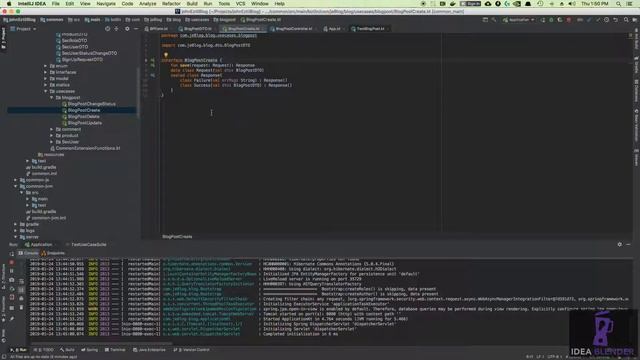Click the collapse all icon in Project panel

[117, 29]
